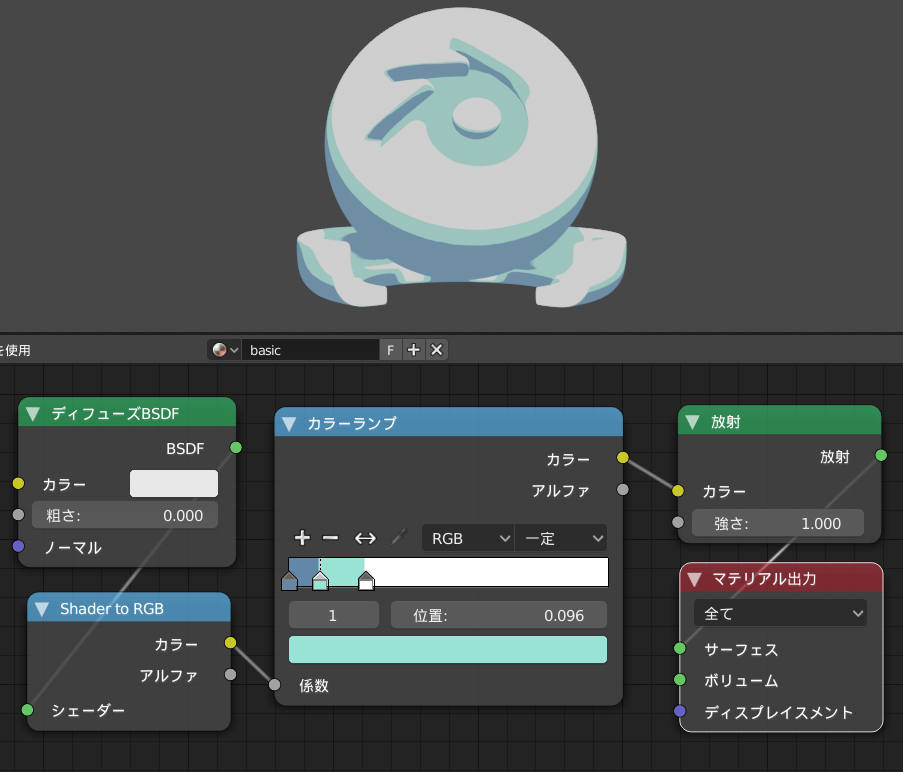Click the ディスプレイスメント input socket
This screenshot has width=903, height=772.
point(680,712)
